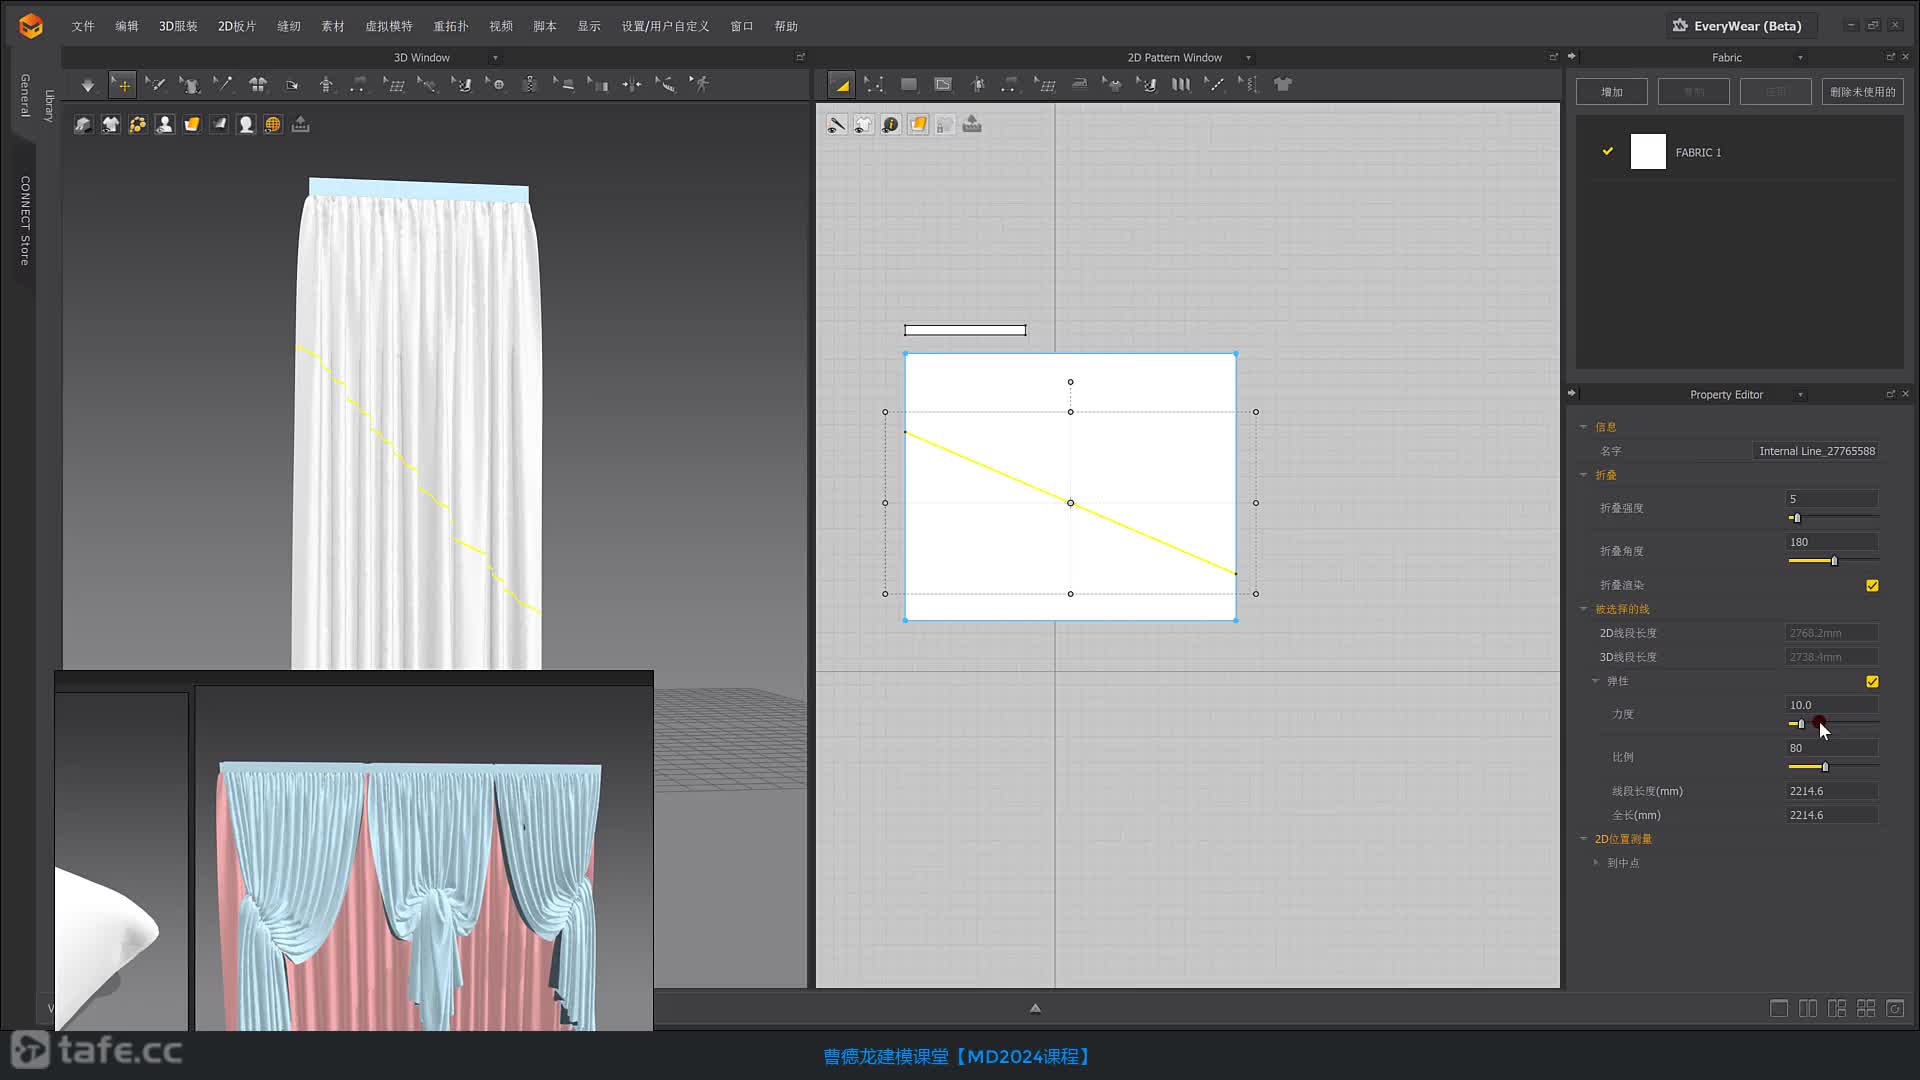1920x1080 pixels.
Task: Collapse the 信息 section
Action: pyautogui.click(x=1583, y=427)
